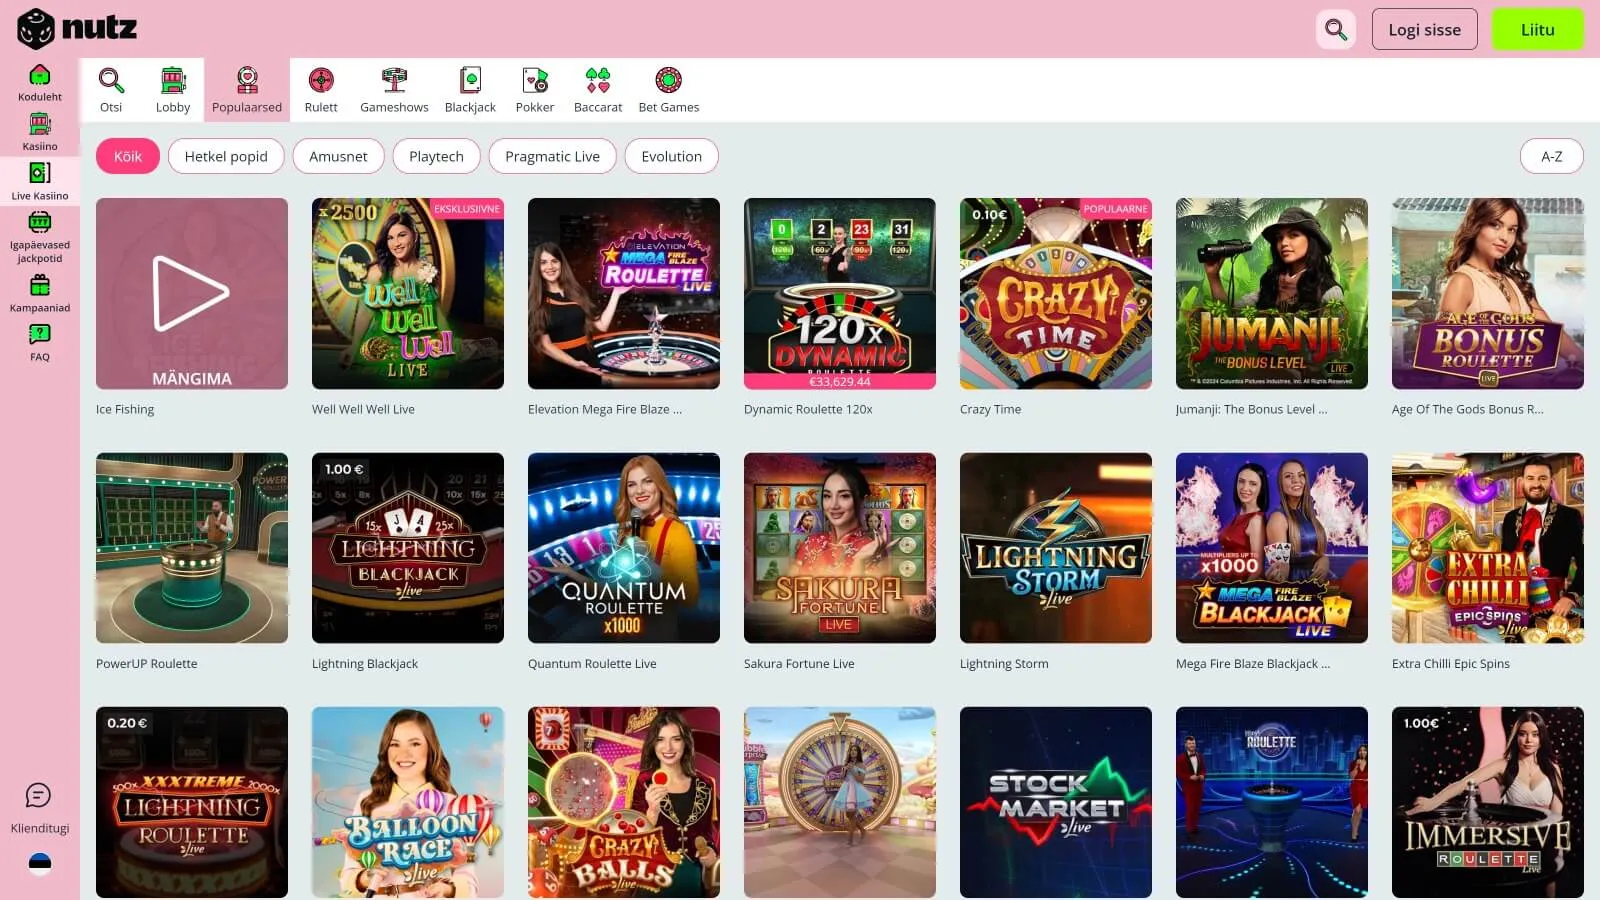
Task: Switch to the Rulett category tab
Action: tap(321, 90)
